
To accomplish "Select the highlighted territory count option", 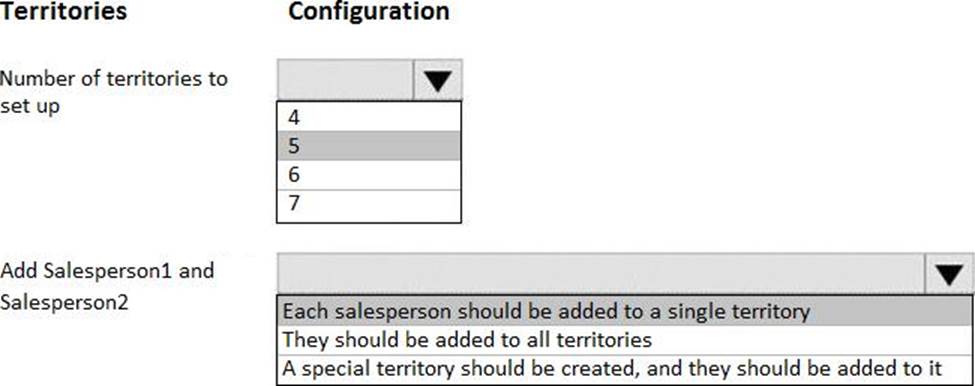I will coord(369,145).
